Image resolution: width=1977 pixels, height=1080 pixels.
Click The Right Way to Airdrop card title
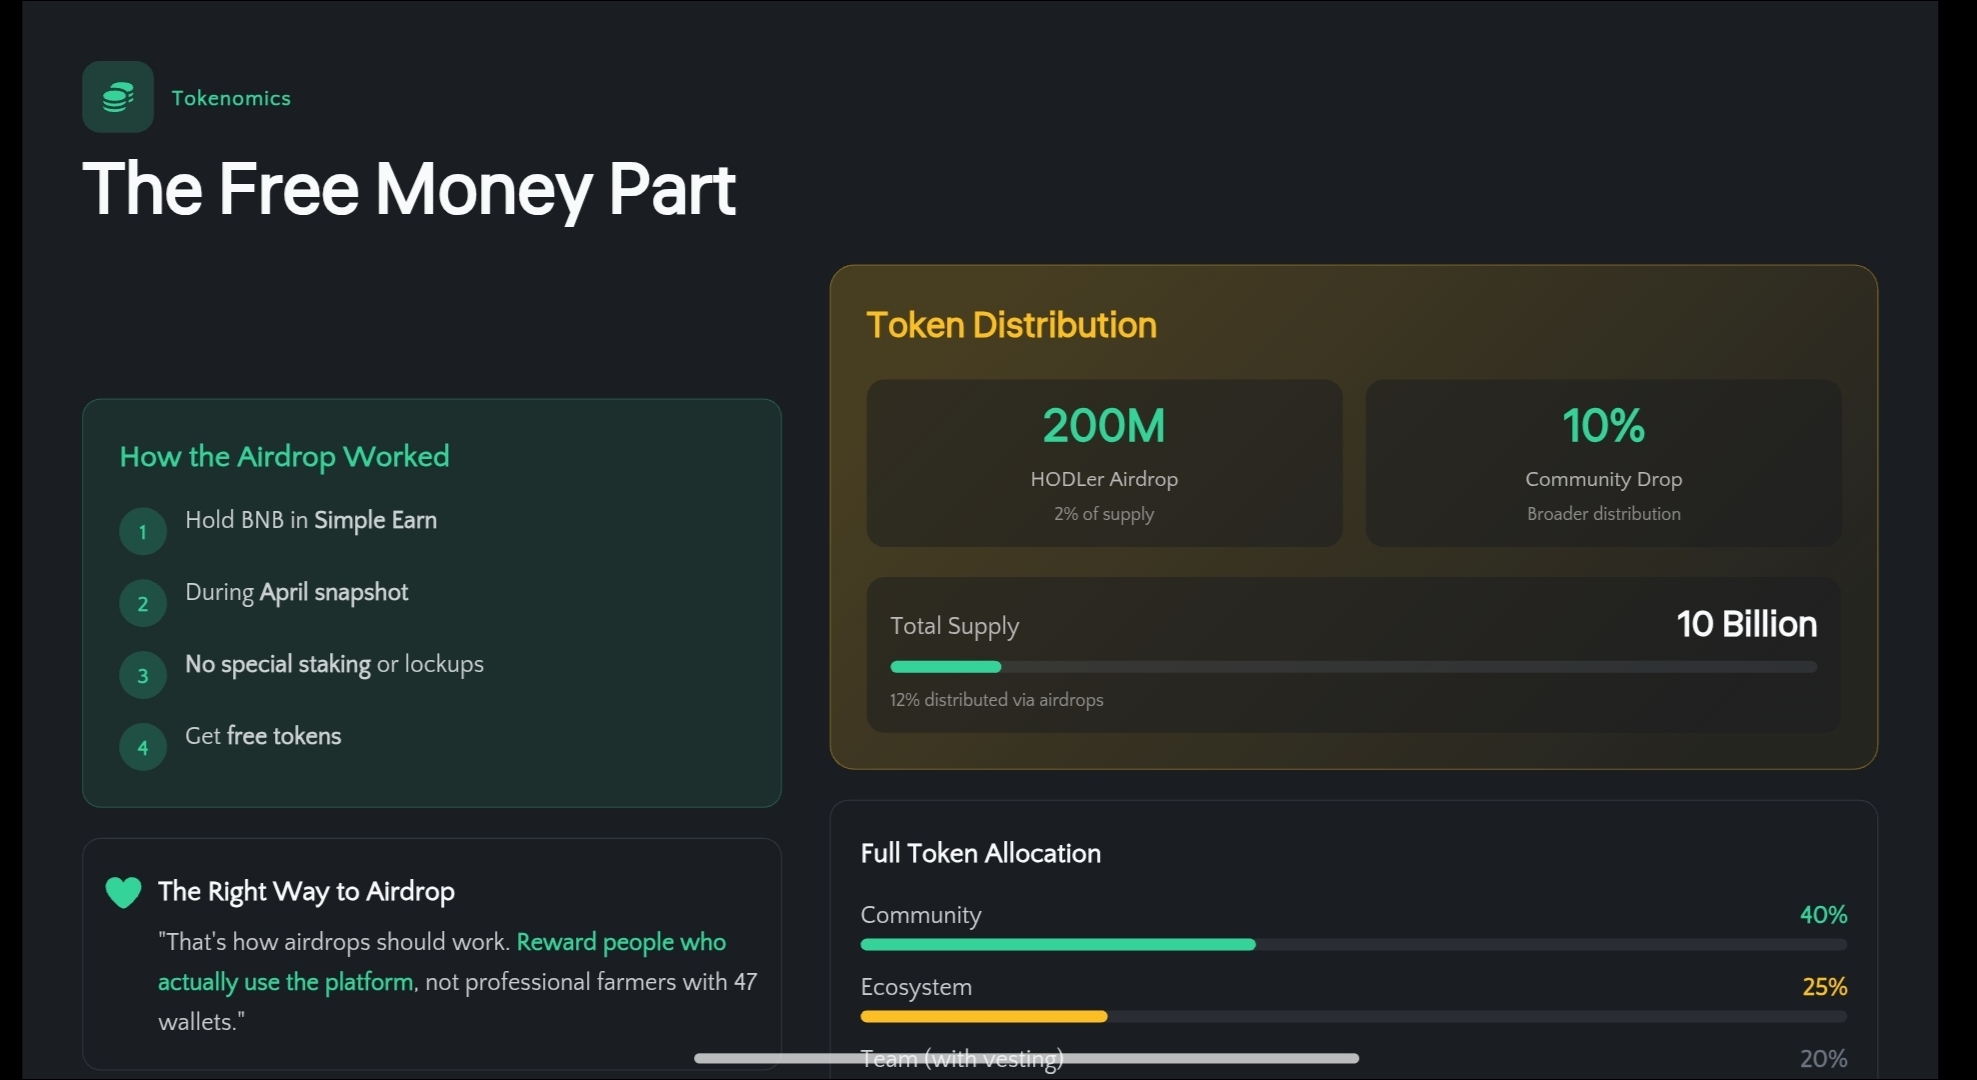click(x=306, y=891)
